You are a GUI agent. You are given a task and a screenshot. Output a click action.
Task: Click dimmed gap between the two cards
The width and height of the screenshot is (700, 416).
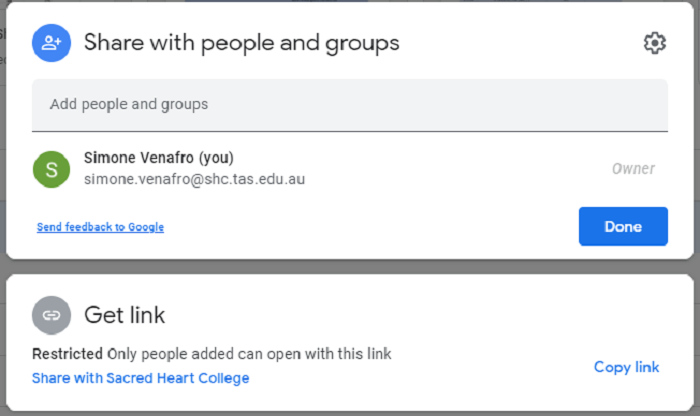[x=350, y=267]
